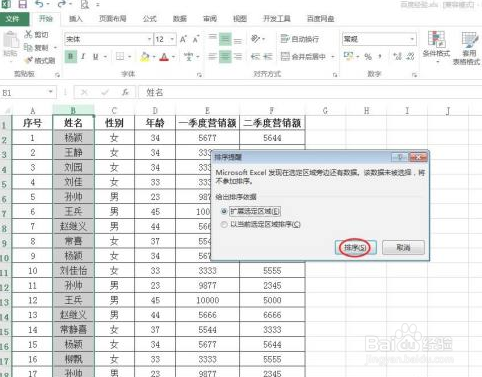Click the red font color A swatch
This screenshot has height=377, width=482.
pyautogui.click(x=164, y=57)
